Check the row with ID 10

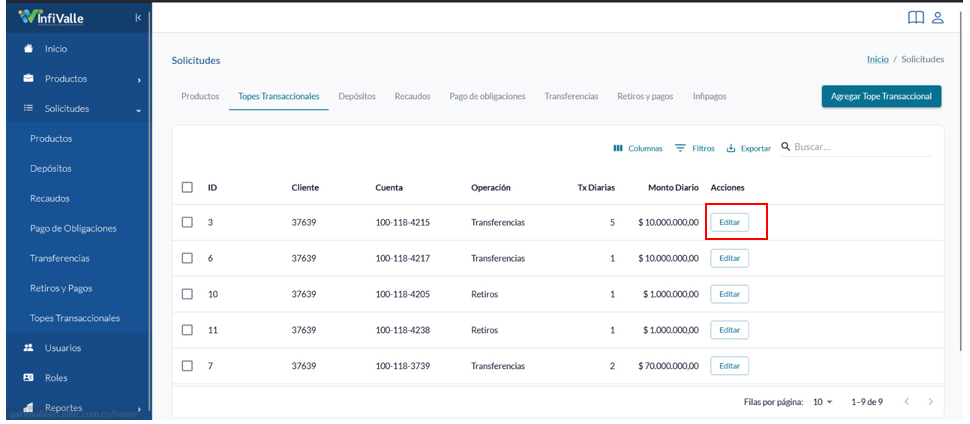(187, 294)
